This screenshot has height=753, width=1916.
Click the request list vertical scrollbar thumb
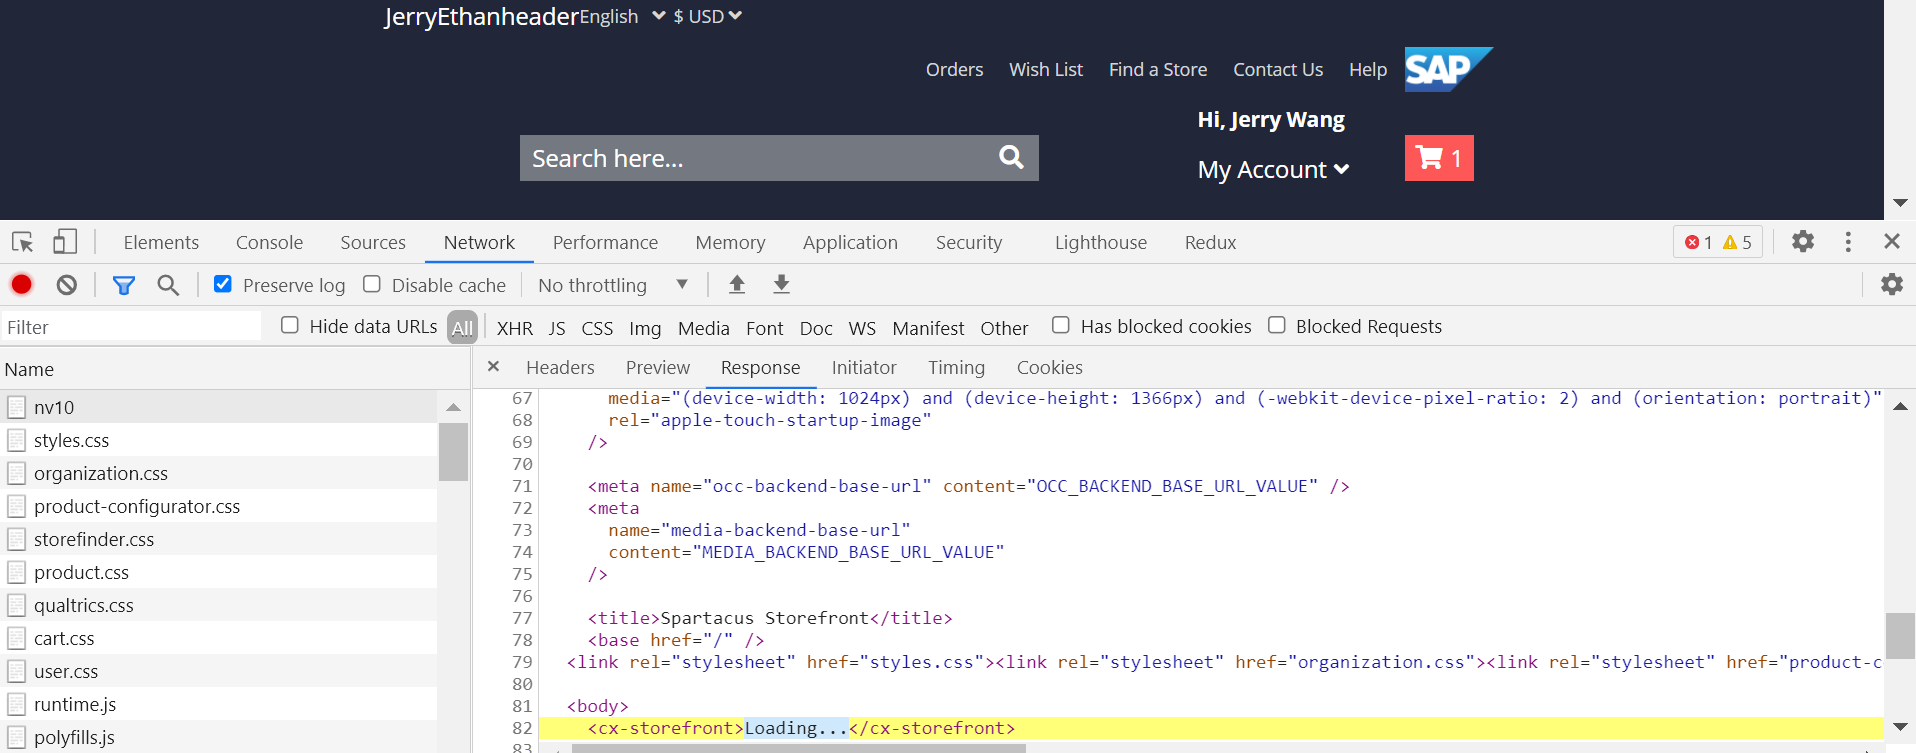click(453, 451)
